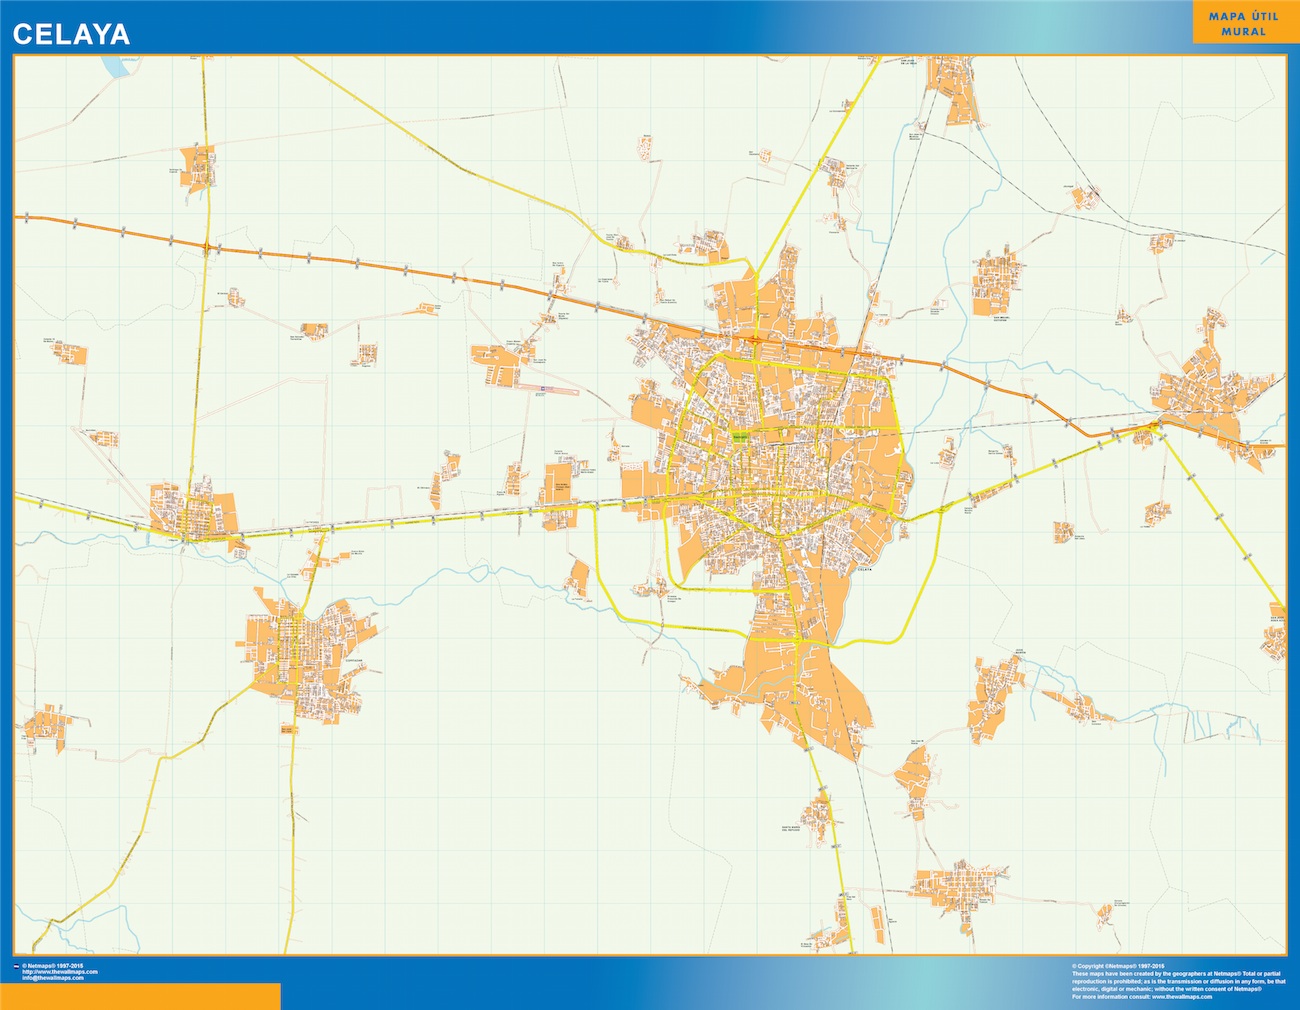Image resolution: width=1300 pixels, height=1010 pixels.
Task: Open www.thewallmaps.com link in copyright notice
Action: tap(1181, 997)
